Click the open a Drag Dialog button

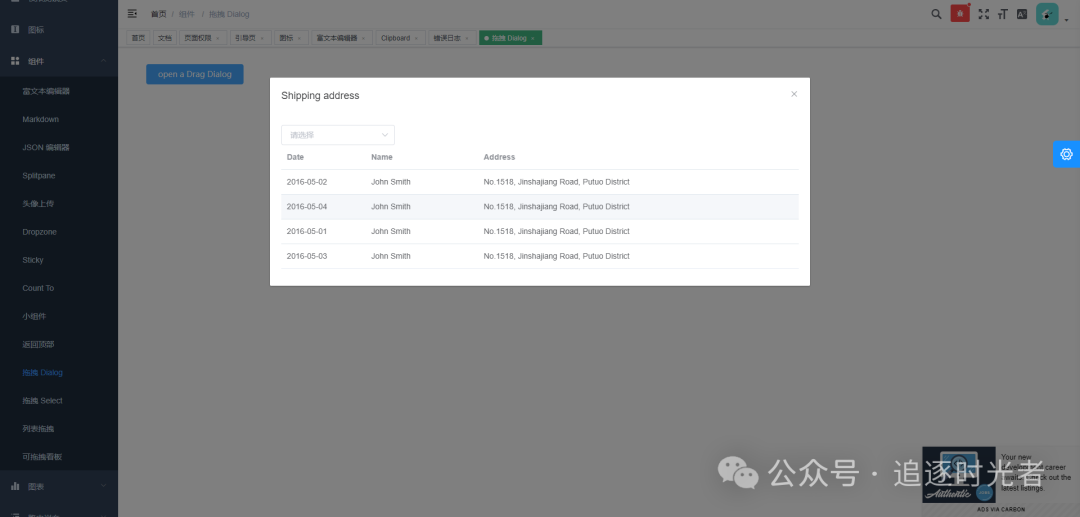pos(194,74)
